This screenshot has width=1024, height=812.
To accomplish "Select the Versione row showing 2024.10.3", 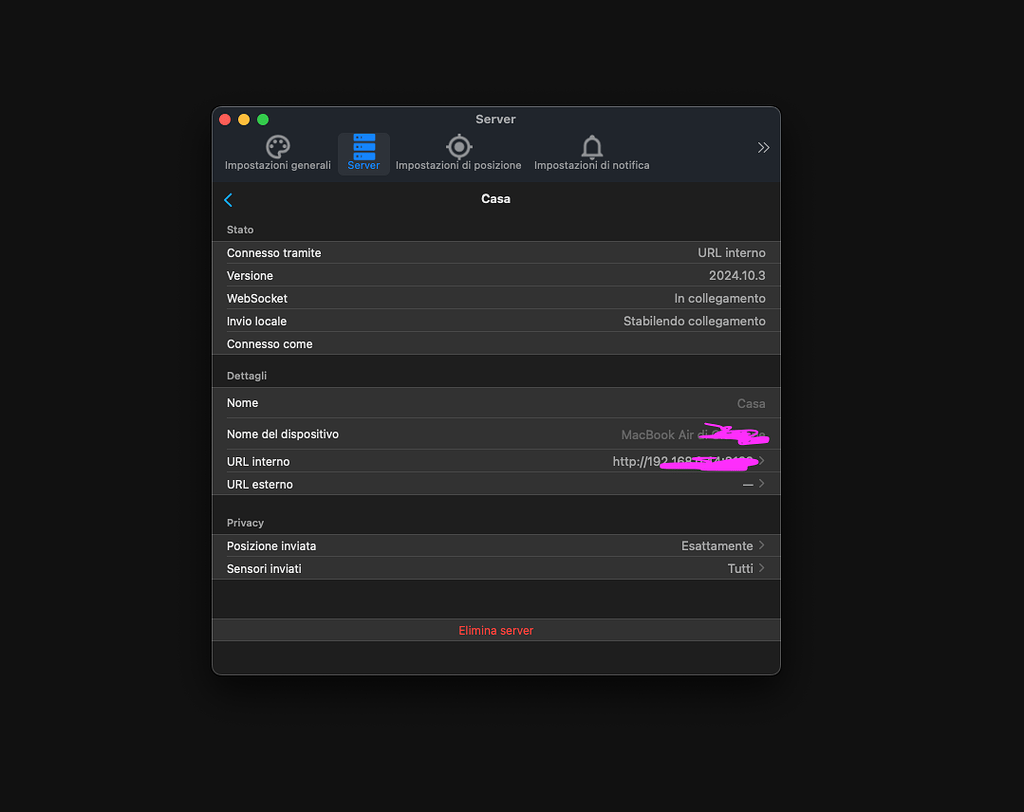I will point(496,275).
